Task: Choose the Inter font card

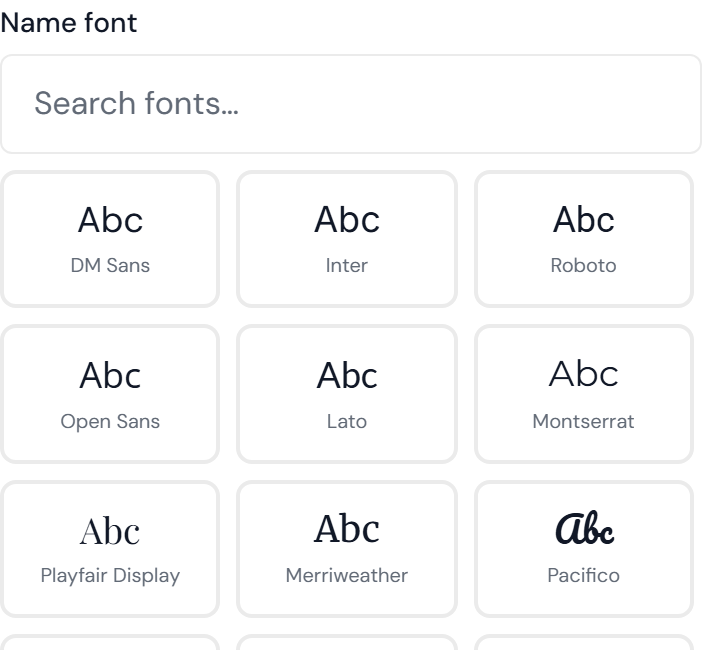Action: [347, 239]
